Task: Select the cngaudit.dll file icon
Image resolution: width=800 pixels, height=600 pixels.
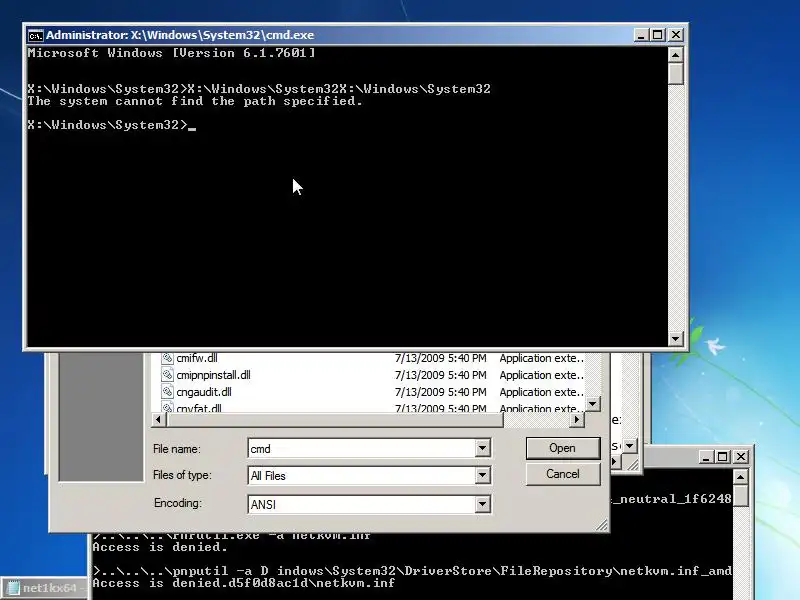Action: tap(167, 392)
